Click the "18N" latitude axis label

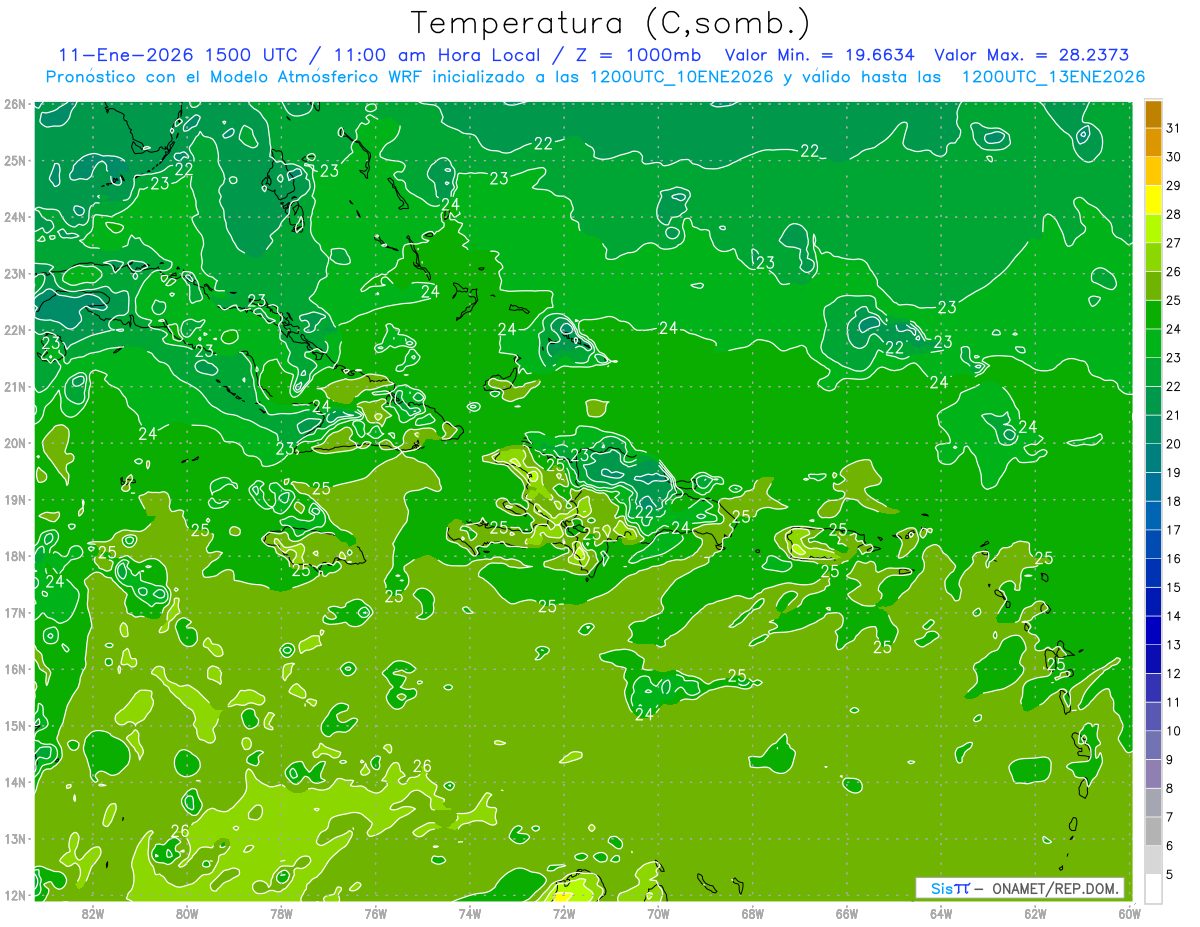click(15, 556)
